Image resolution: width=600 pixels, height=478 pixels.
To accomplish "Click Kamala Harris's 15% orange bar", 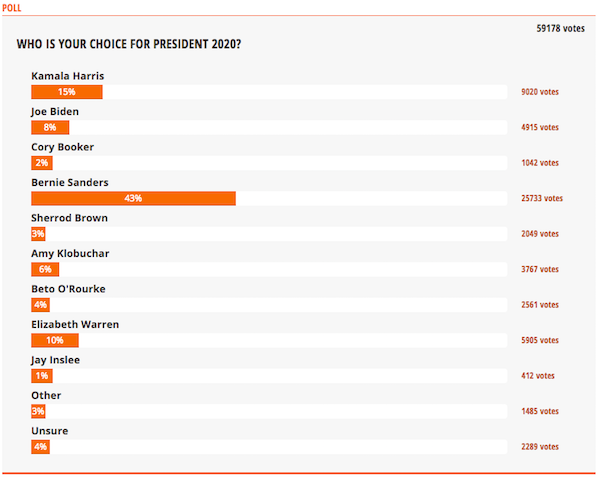I will [x=67, y=92].
